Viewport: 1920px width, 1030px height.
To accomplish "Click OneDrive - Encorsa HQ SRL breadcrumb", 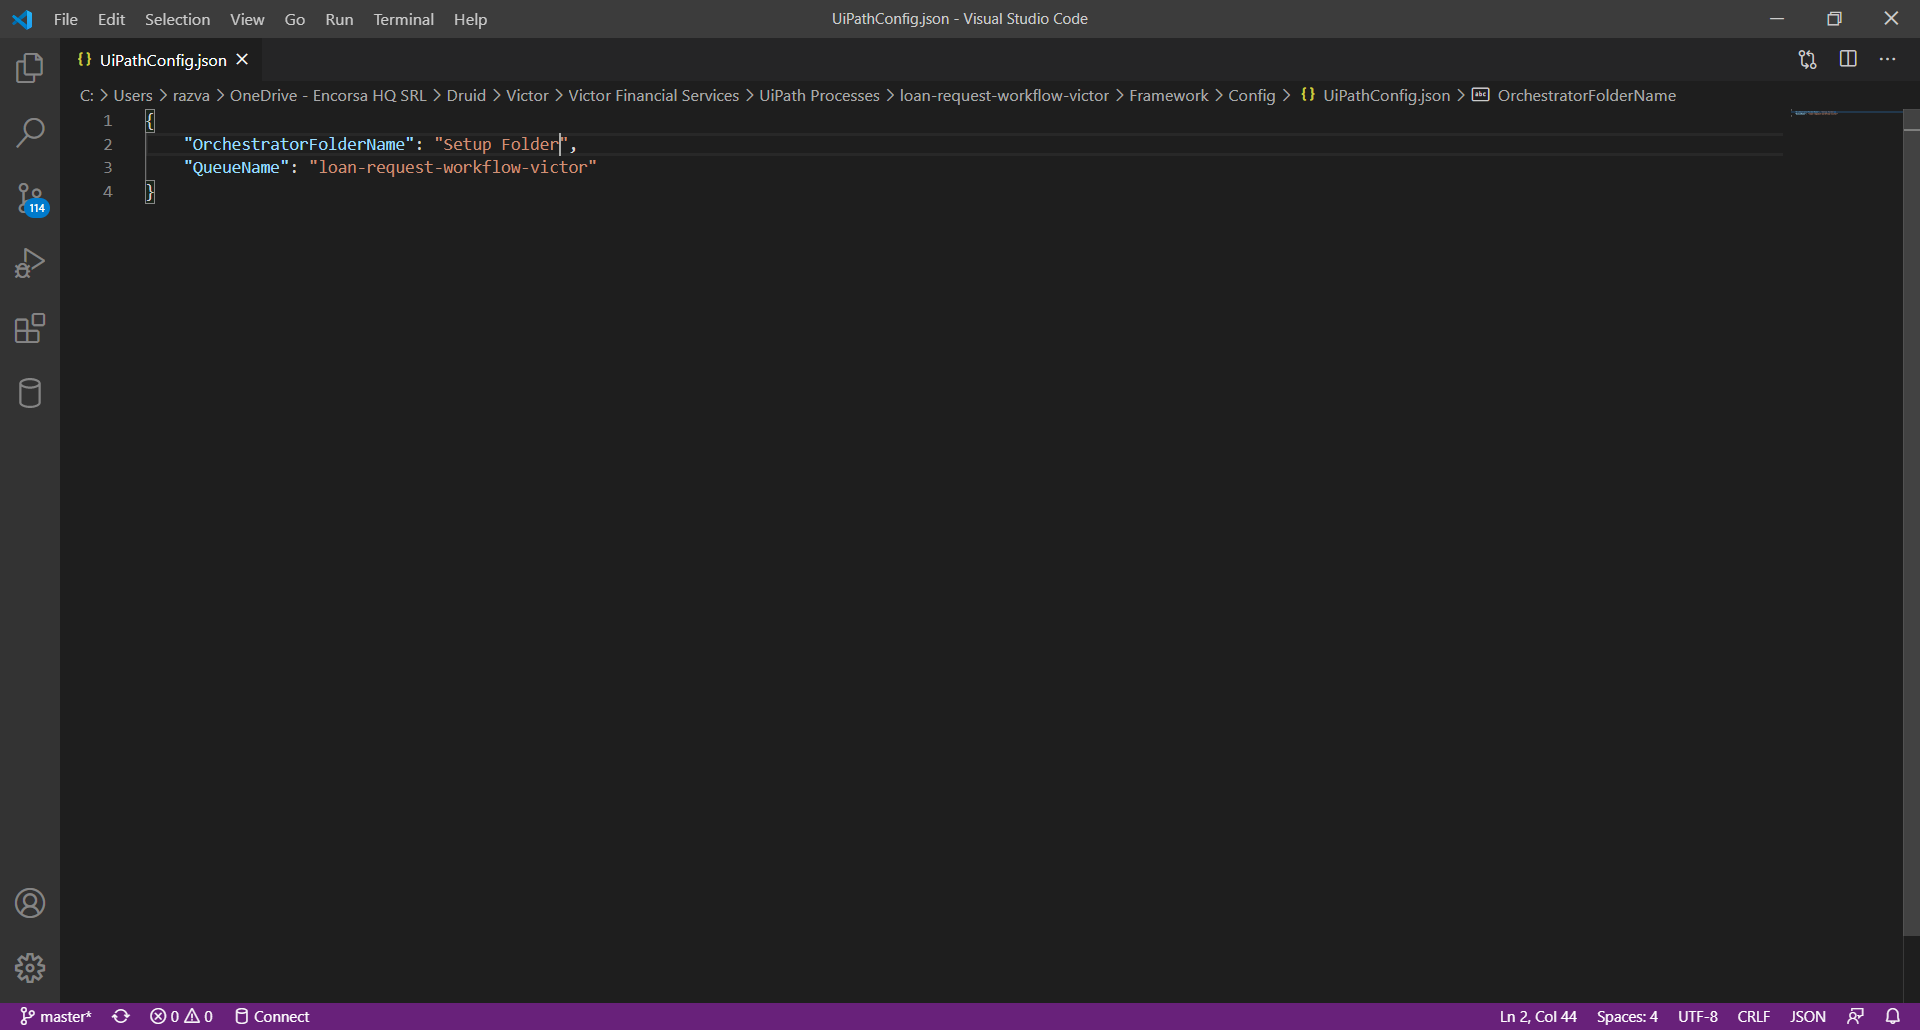I will point(328,95).
